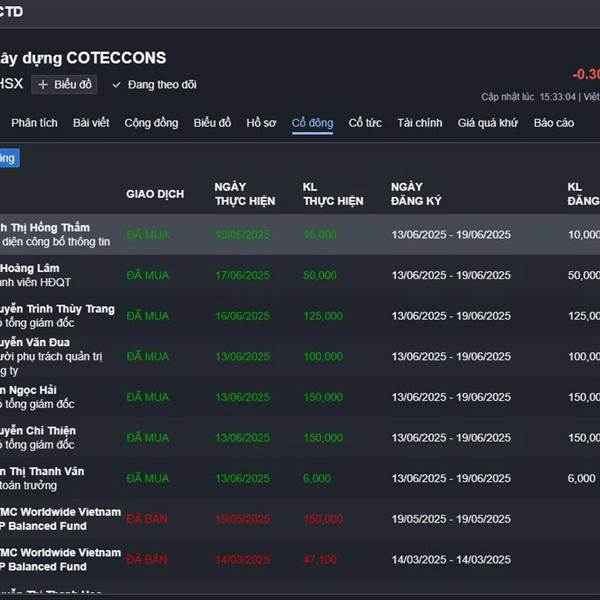Open the Giá quá khứ tab

[x=488, y=123]
